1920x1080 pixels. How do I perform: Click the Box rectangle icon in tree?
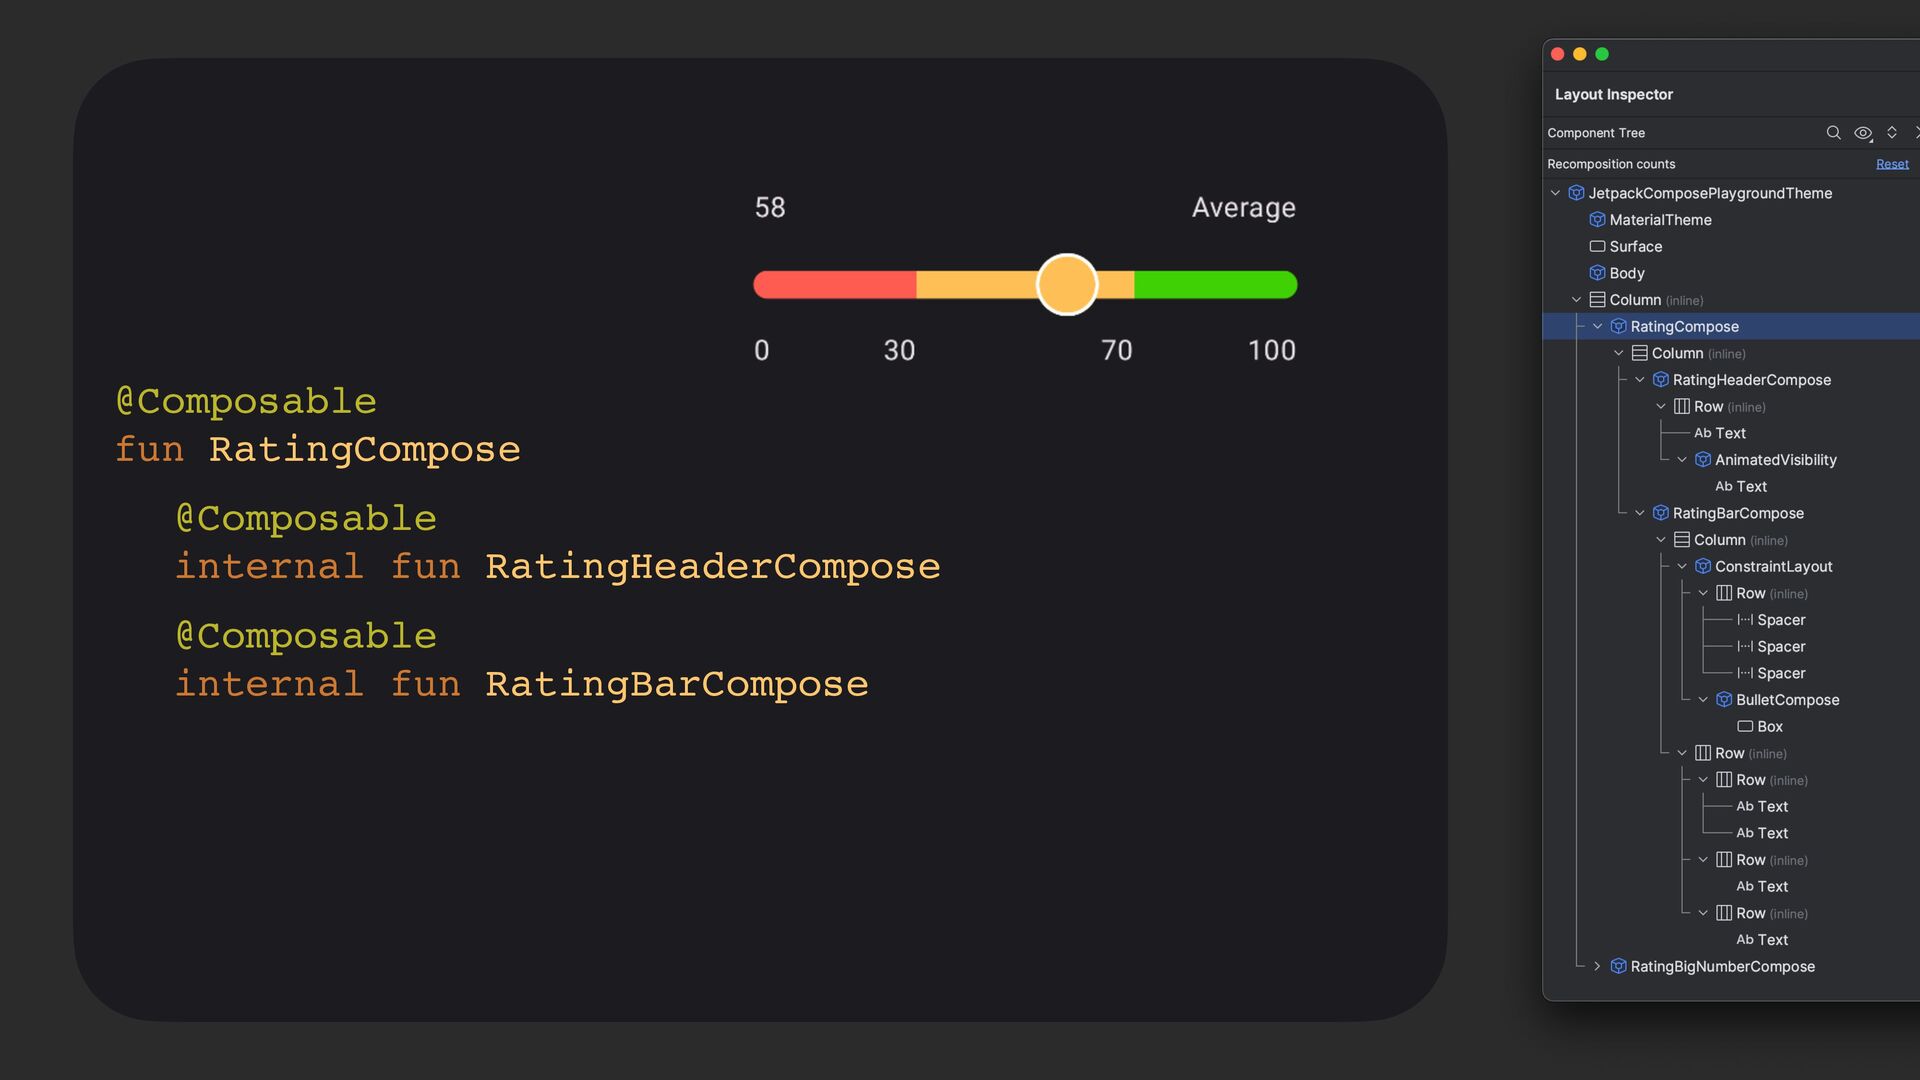click(x=1745, y=727)
